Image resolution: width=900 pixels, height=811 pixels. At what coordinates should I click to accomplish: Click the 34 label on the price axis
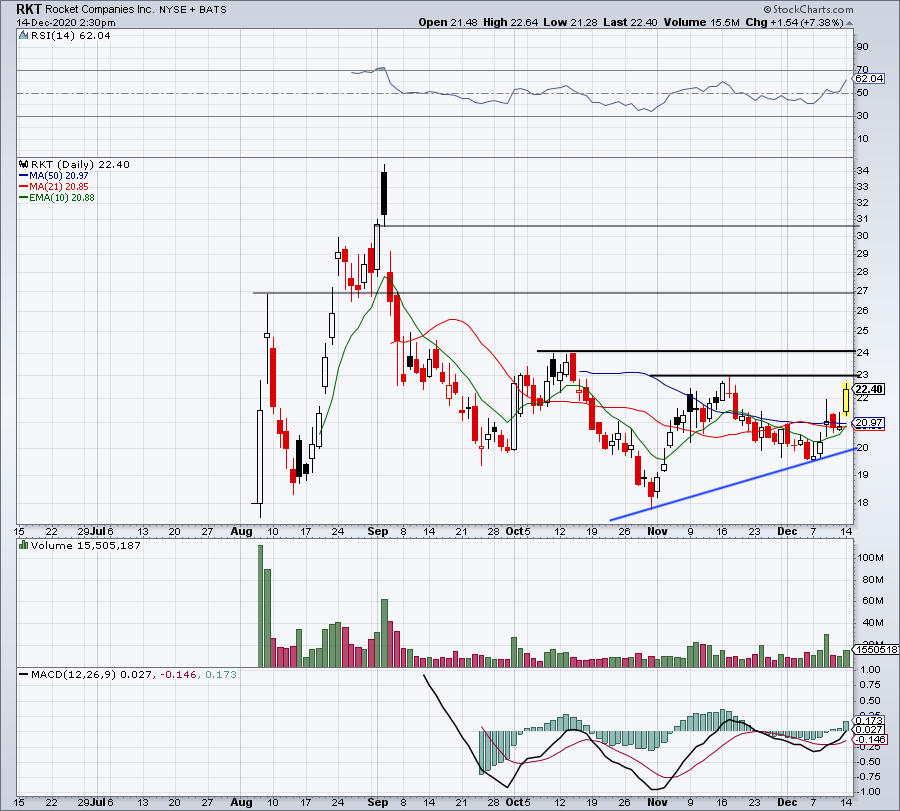point(863,171)
